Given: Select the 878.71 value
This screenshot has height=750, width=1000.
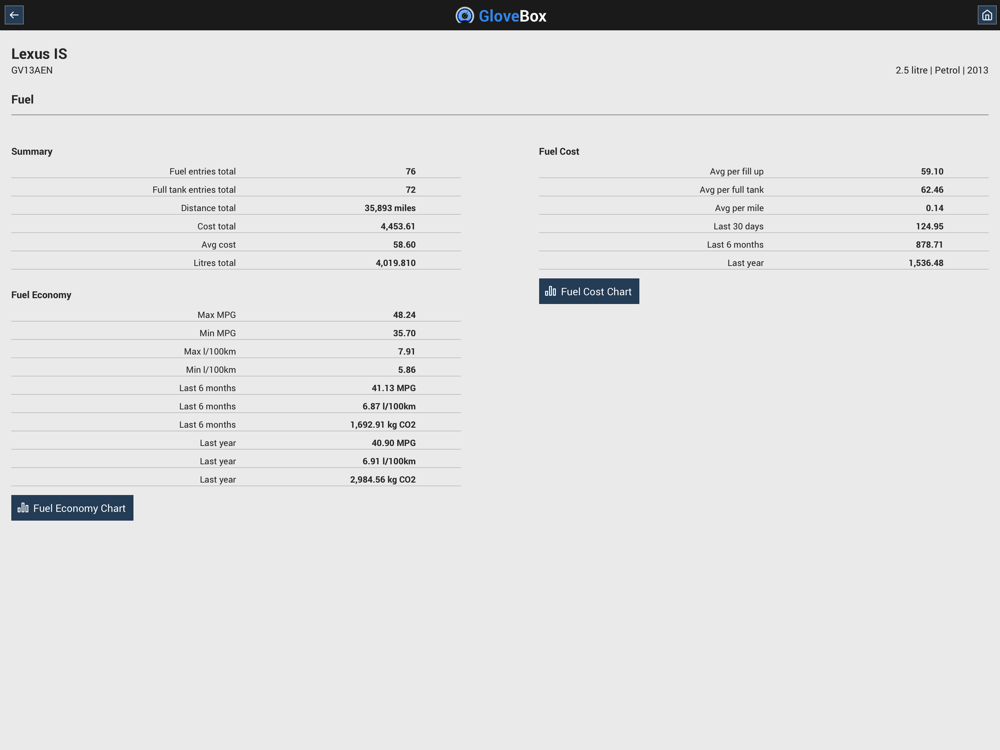Looking at the screenshot, I should (929, 244).
